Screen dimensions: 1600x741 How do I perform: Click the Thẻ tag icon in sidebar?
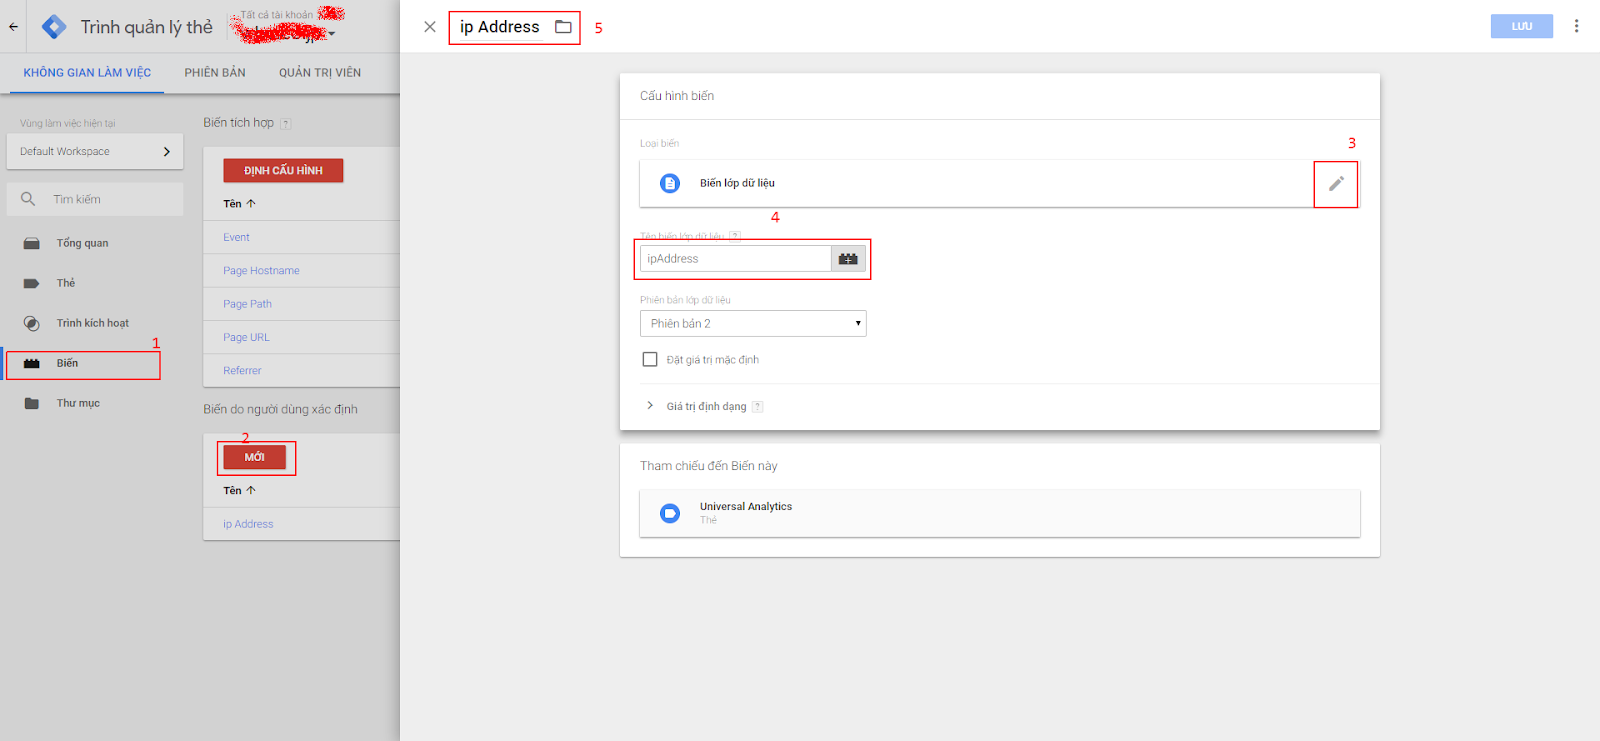click(32, 283)
